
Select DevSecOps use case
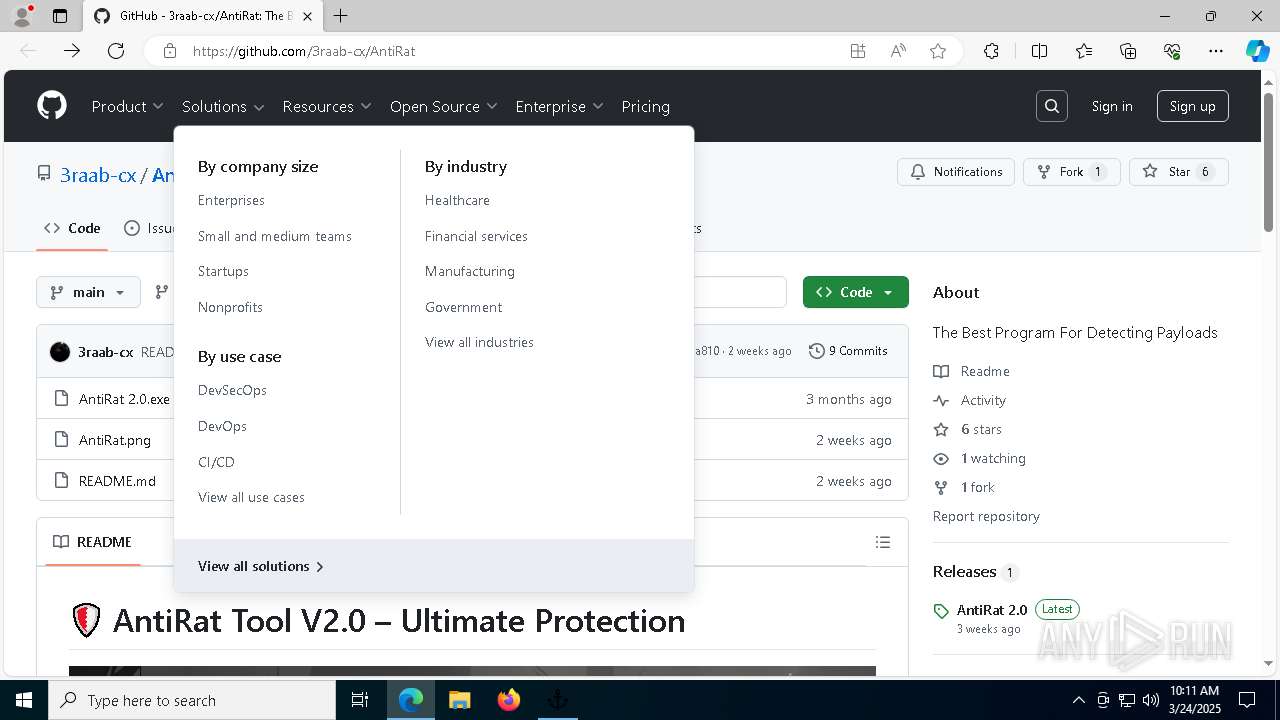[x=232, y=390]
